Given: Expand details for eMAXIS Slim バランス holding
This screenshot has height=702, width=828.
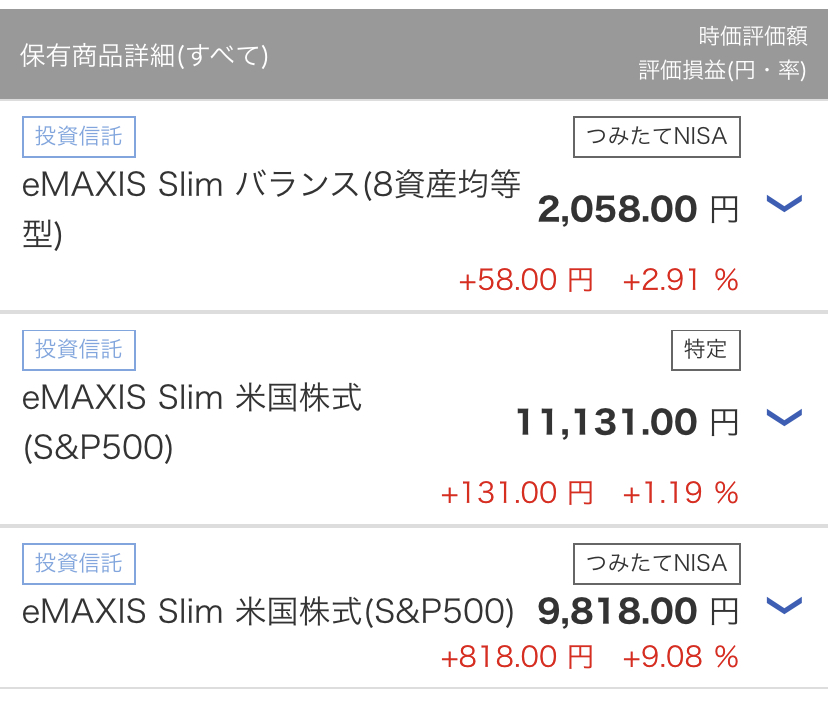Looking at the screenshot, I should tap(786, 206).
